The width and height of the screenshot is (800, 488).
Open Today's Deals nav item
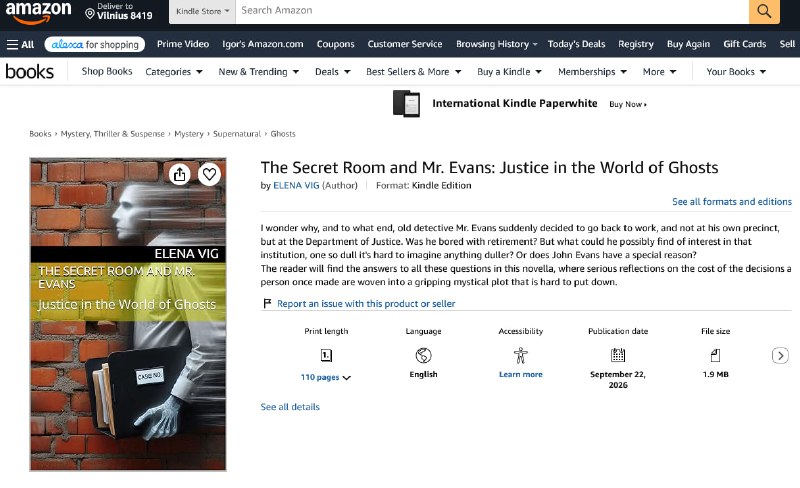pyautogui.click(x=577, y=44)
